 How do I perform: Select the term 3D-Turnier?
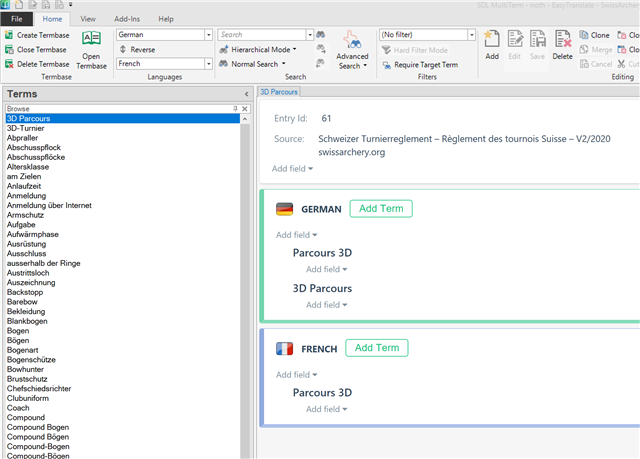[25, 128]
